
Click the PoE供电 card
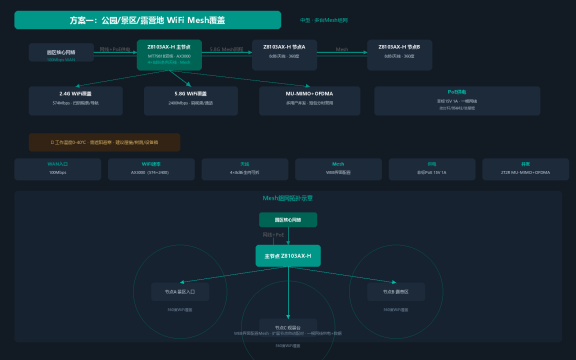tap(457, 101)
